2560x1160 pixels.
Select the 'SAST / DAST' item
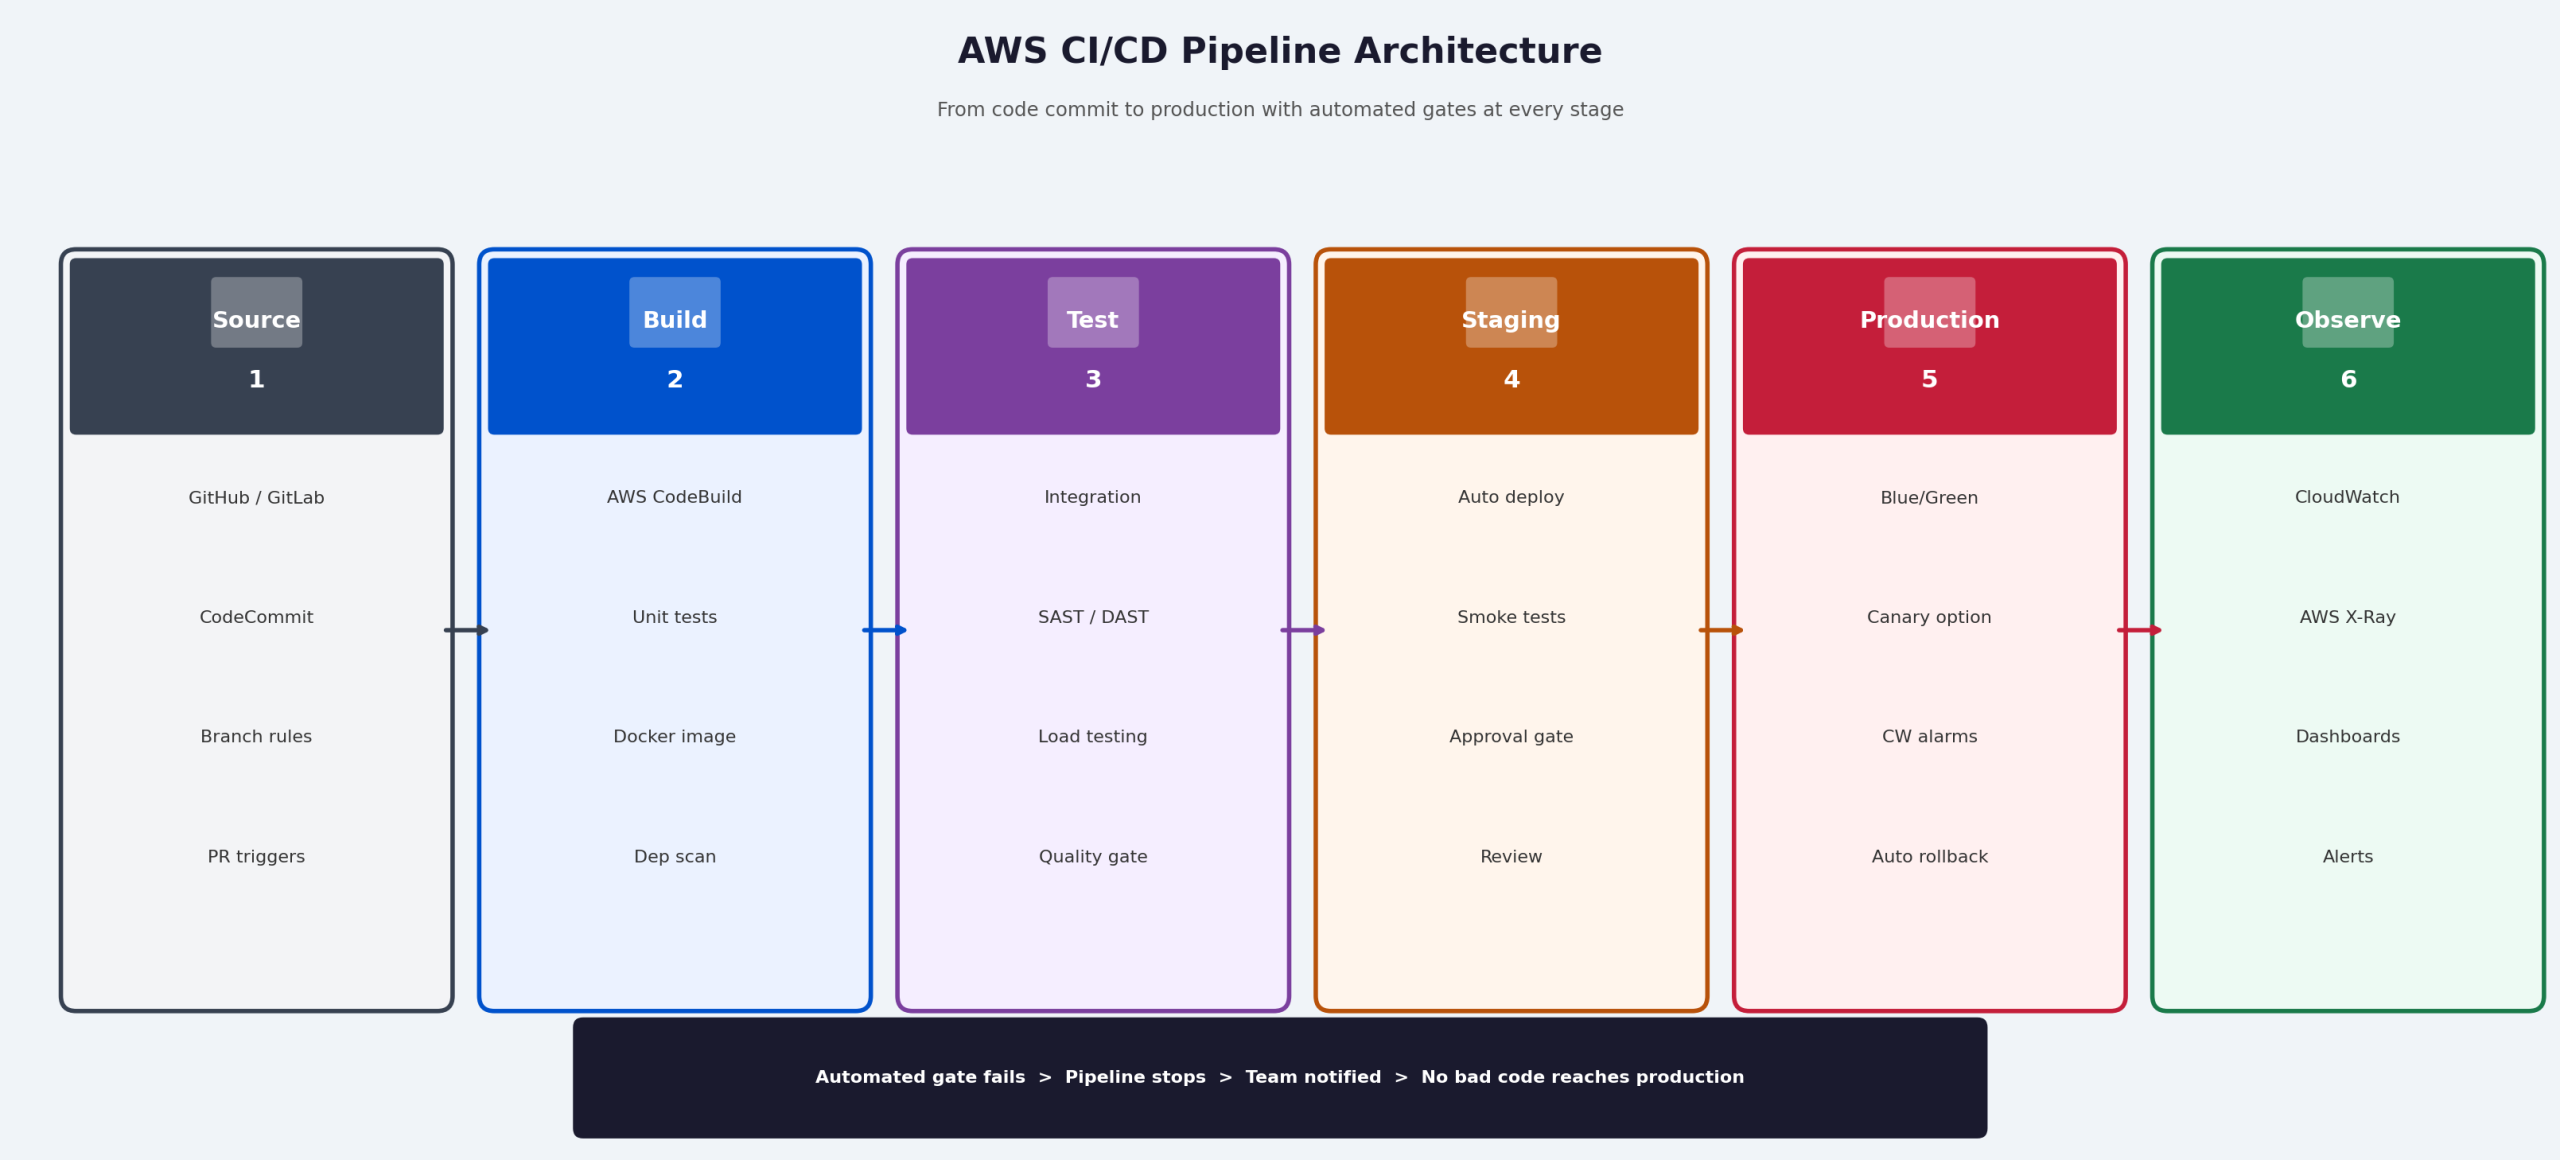click(1093, 617)
